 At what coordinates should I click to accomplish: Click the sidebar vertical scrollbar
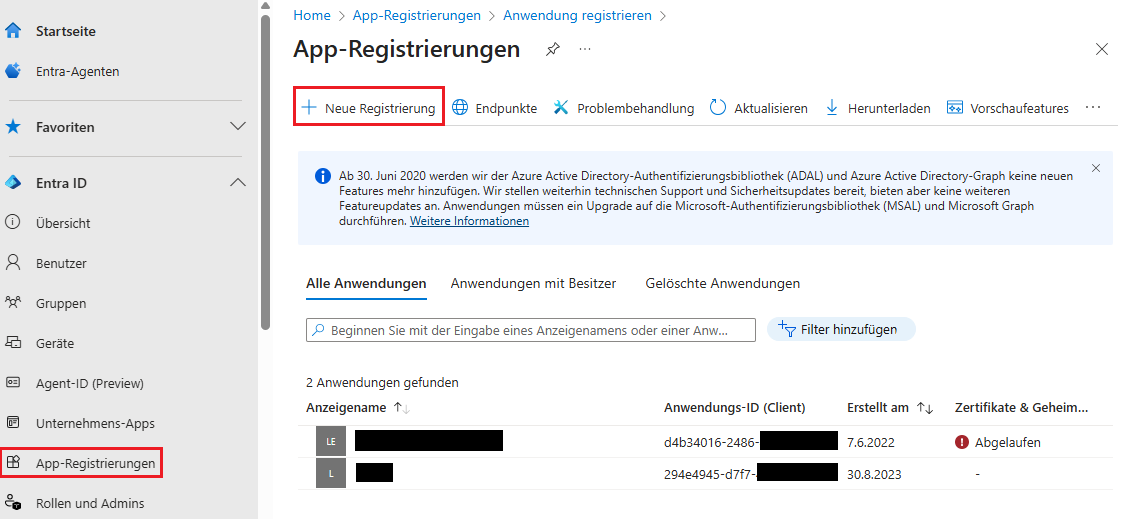pyautogui.click(x=265, y=170)
